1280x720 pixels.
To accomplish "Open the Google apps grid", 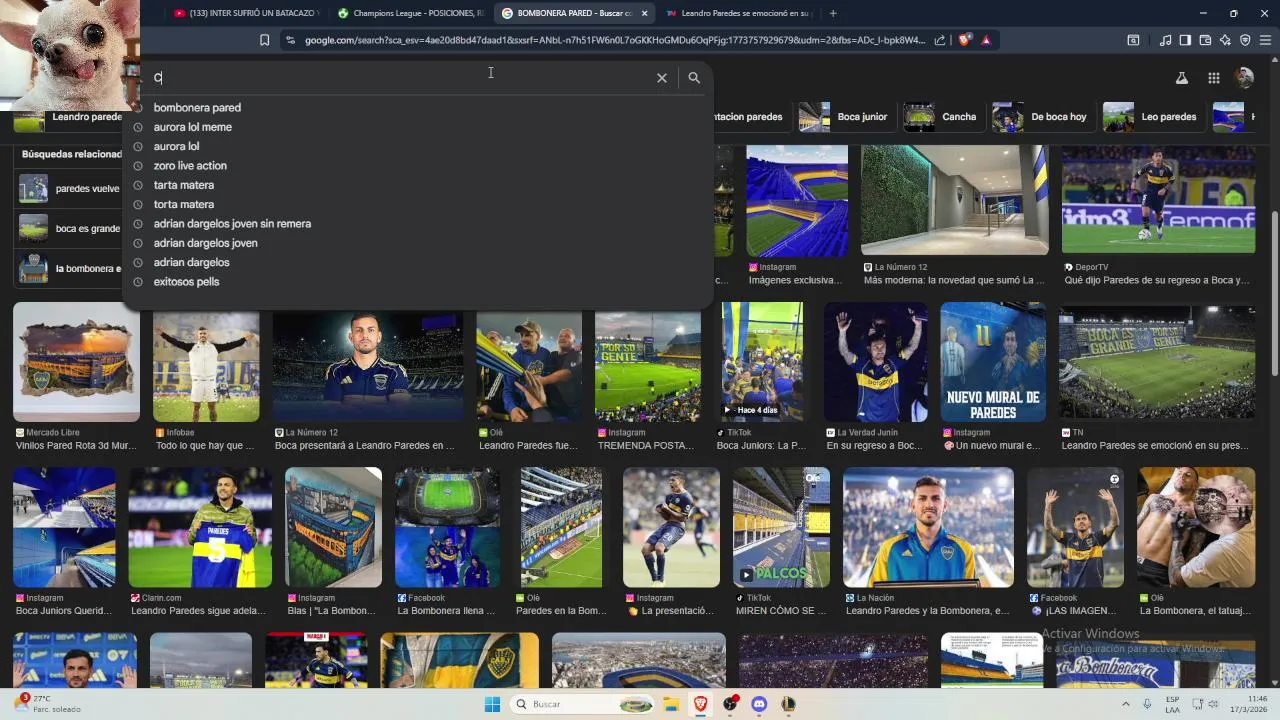I will pos(1213,78).
